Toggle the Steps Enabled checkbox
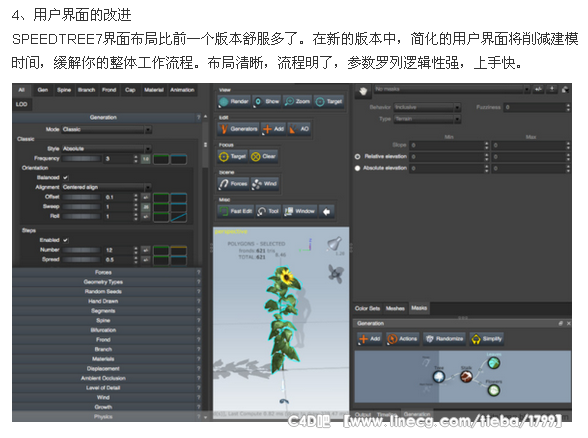588x438 pixels. pyautogui.click(x=66, y=240)
